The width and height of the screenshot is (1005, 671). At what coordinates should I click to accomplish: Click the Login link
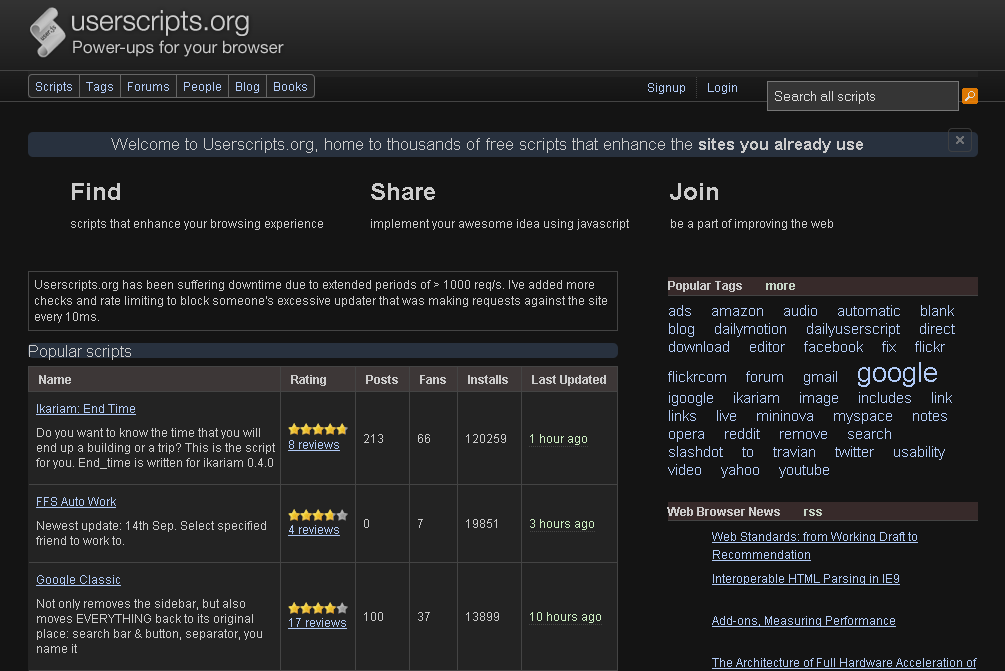pos(722,88)
